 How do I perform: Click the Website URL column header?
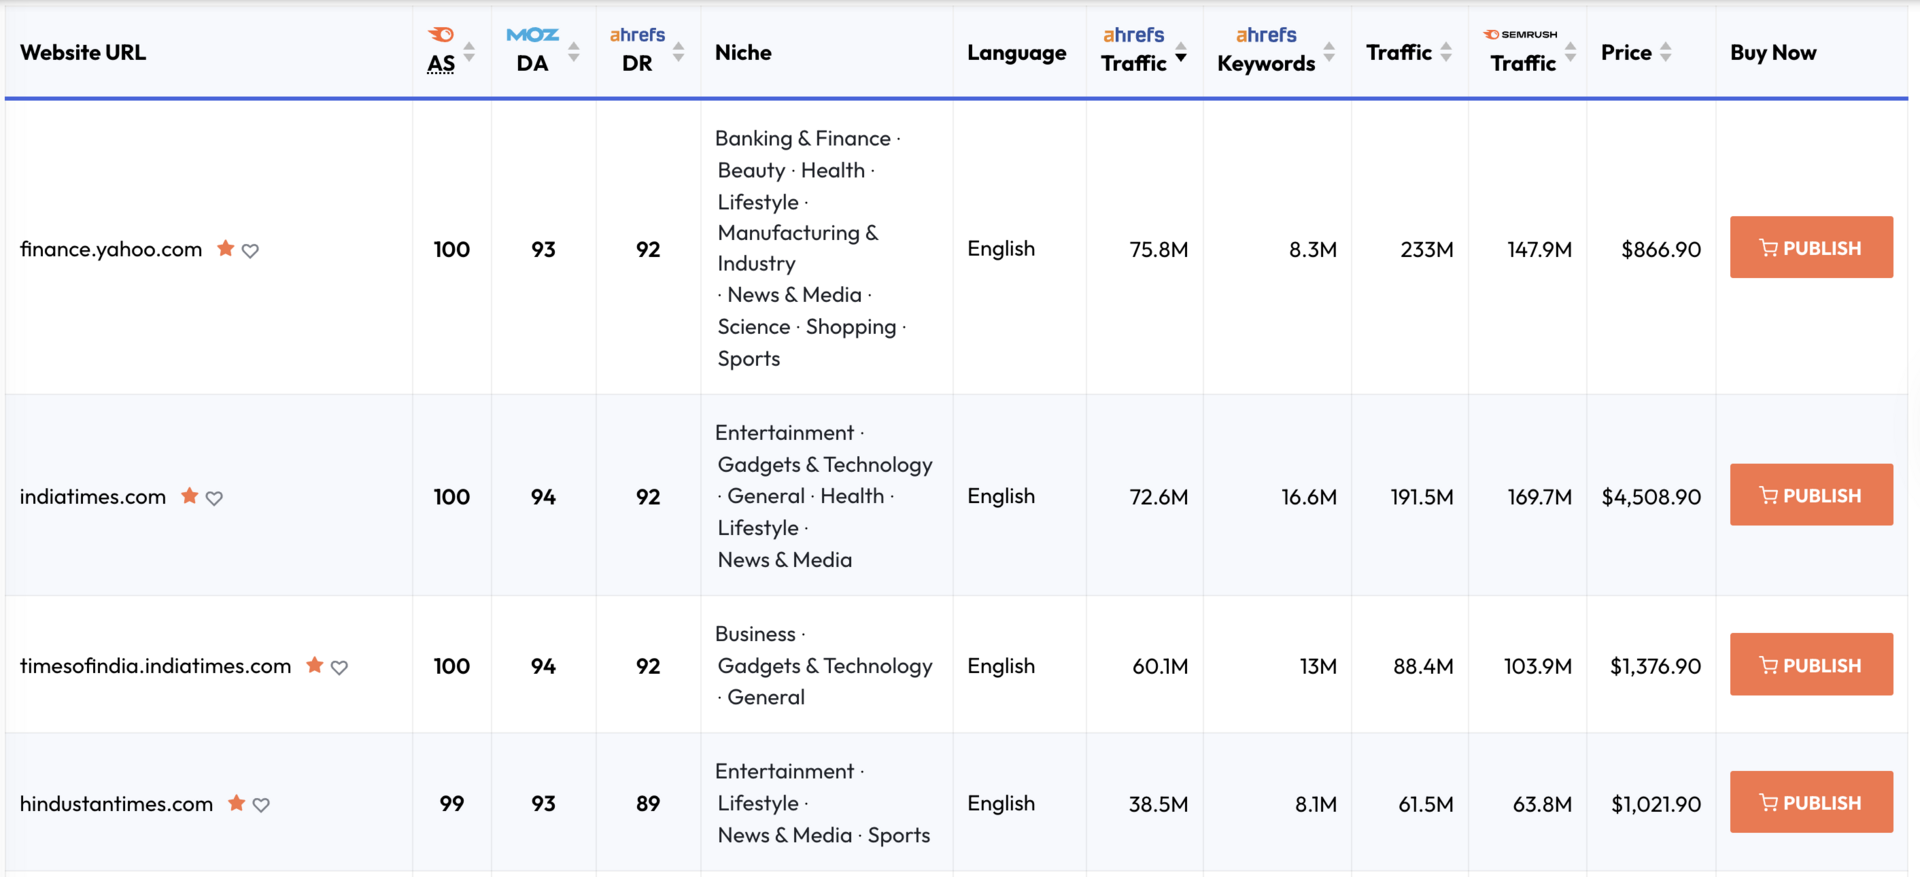coord(83,52)
